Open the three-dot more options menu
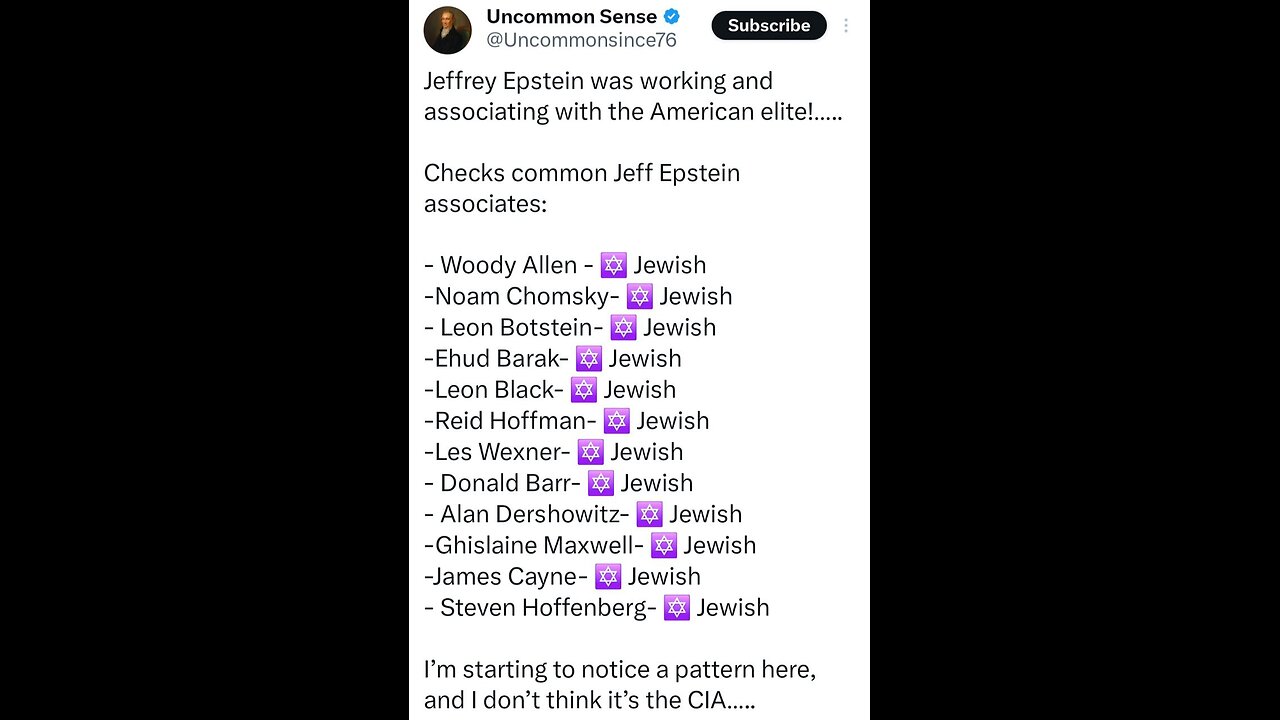Screen dimensions: 1280x720 tap(846, 26)
